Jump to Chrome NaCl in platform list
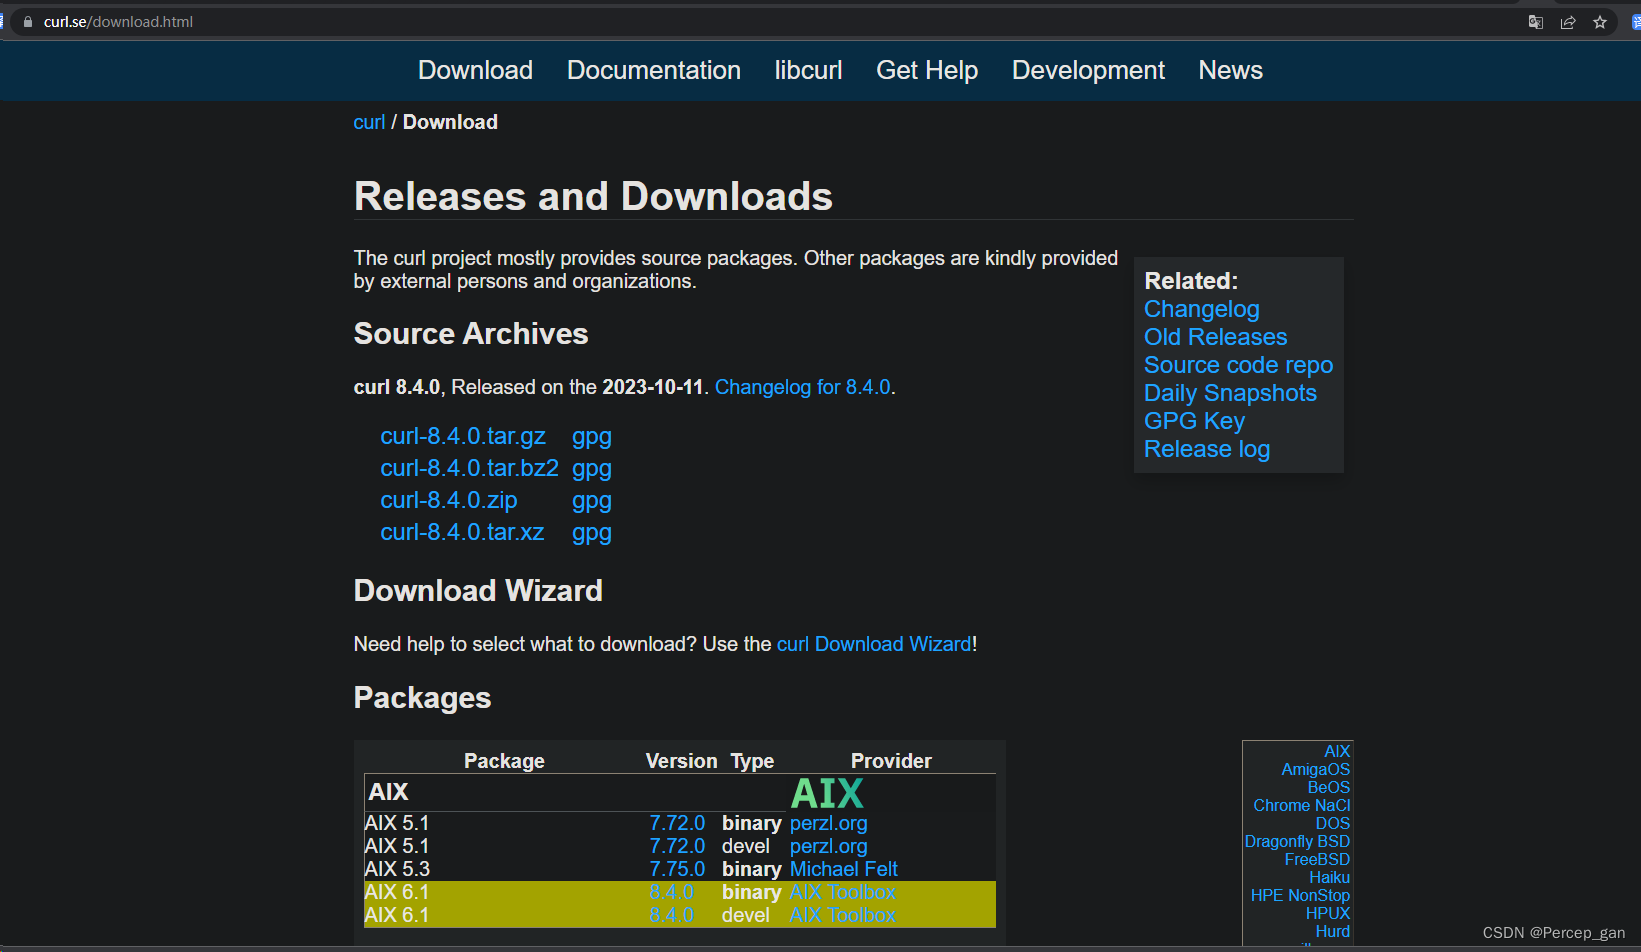 (1301, 805)
